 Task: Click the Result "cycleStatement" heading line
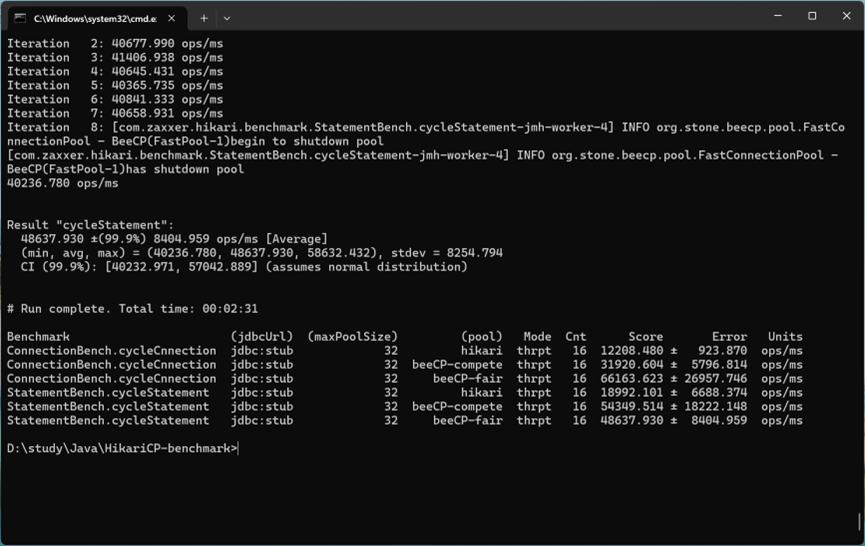(x=90, y=225)
